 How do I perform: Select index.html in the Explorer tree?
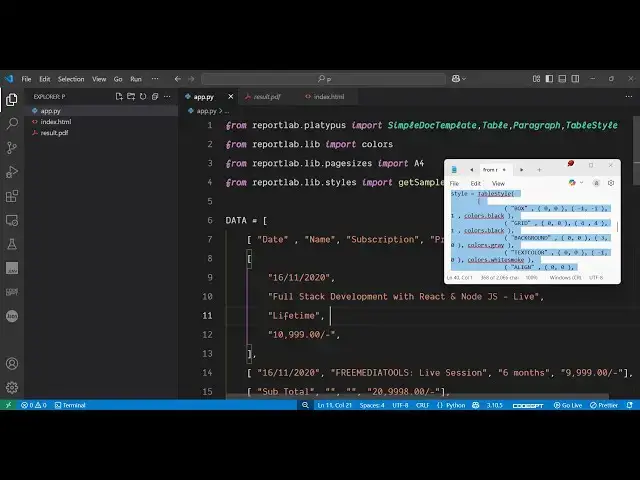tap(101, 122)
